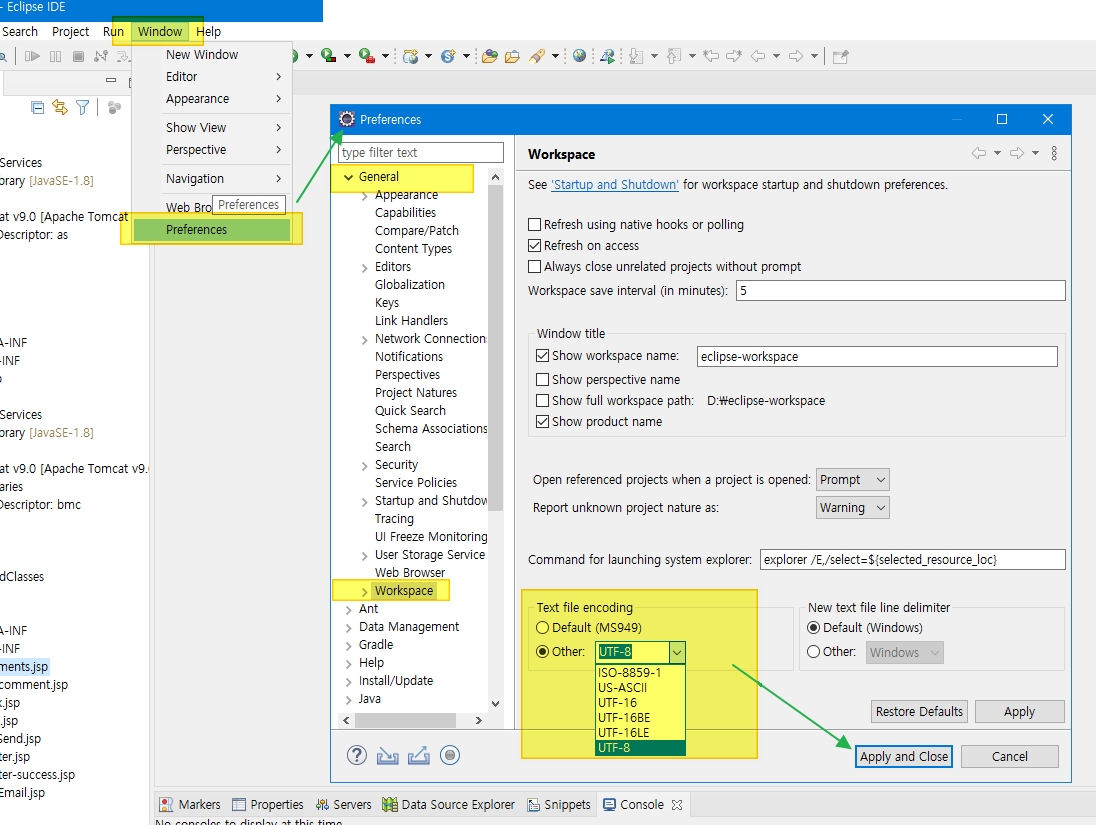The width and height of the screenshot is (1096, 825).
Task: Click Collapse All icon in Project Explorer
Action: click(x=38, y=107)
